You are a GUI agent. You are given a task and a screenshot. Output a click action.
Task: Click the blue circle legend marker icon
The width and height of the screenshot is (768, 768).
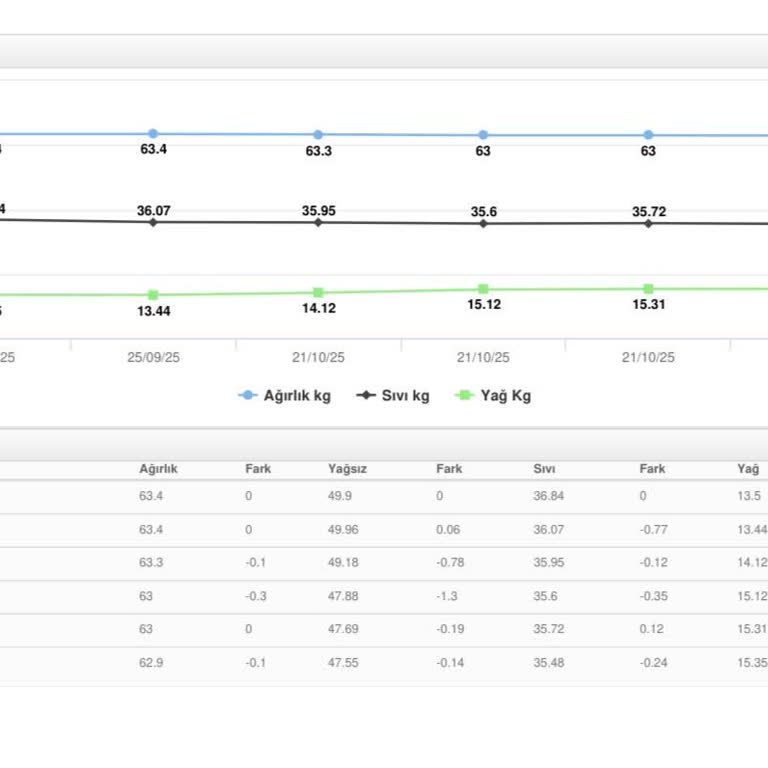click(248, 395)
